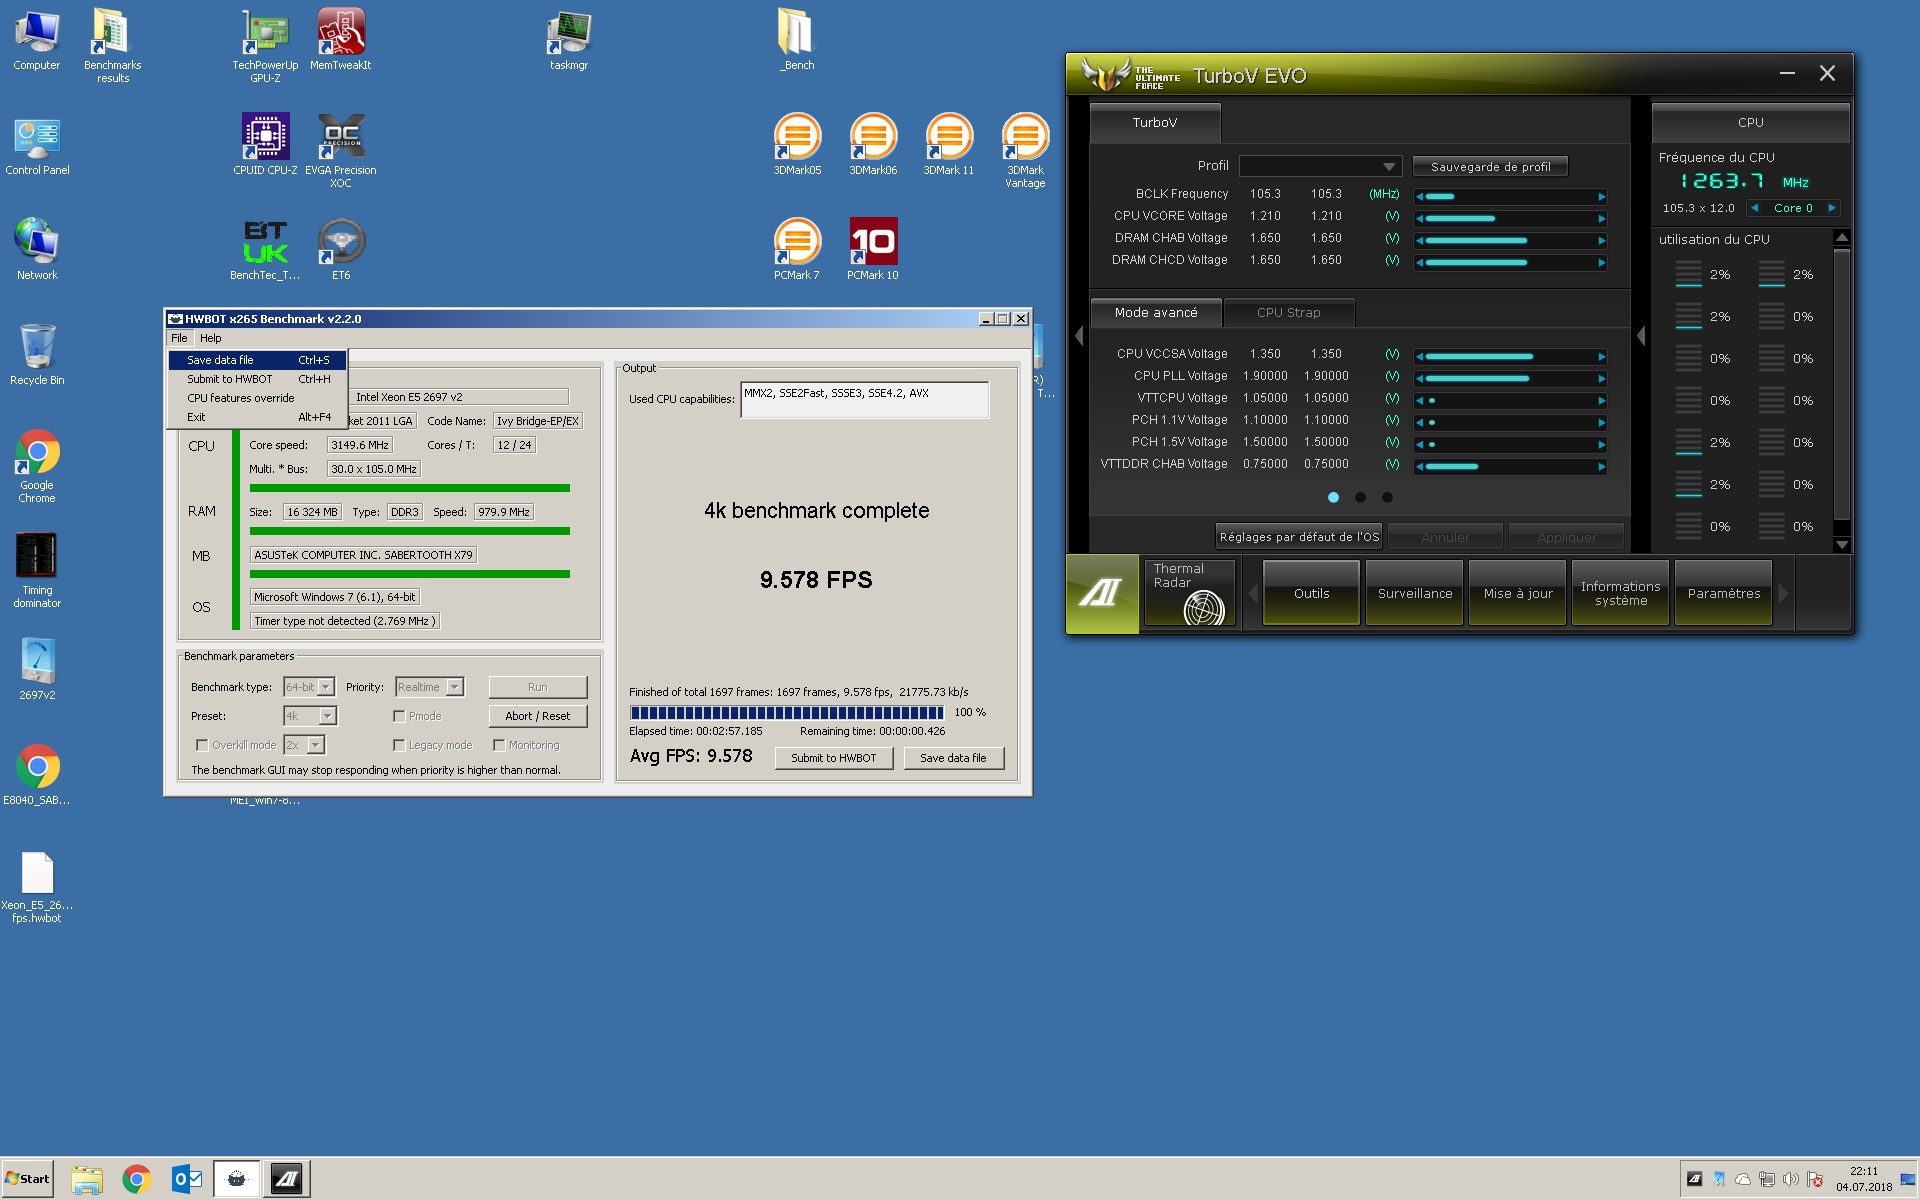Launch the 3DMark06 shortcut
Screen dimensions: 1920x1200
[x=873, y=145]
